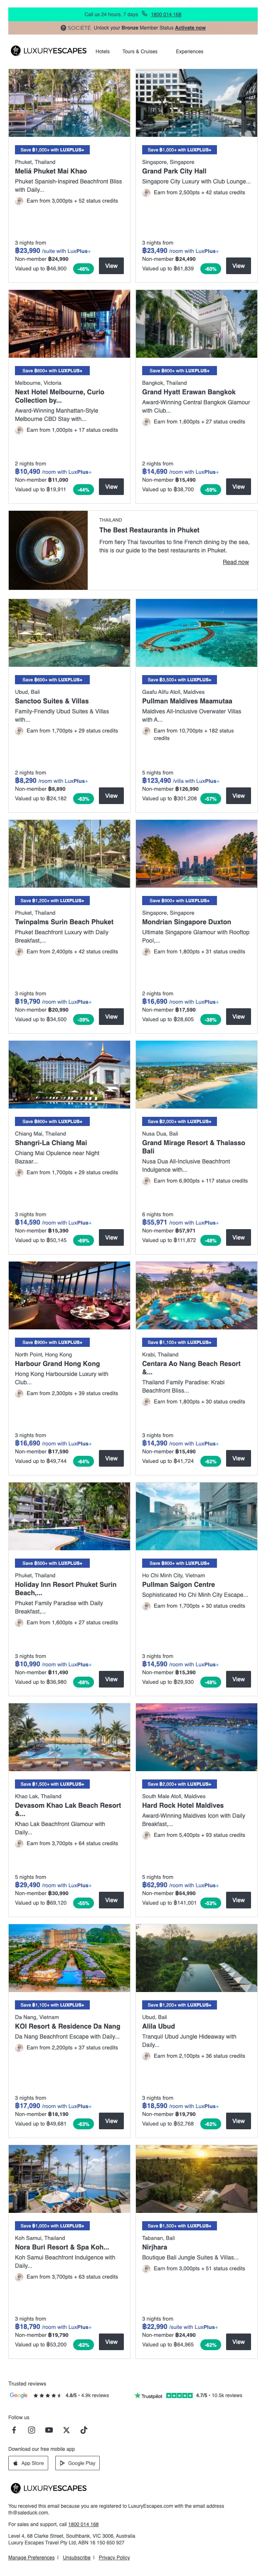266x2576 pixels.
Task: Open the TikTok icon in the footer
Action: tap(83, 2429)
